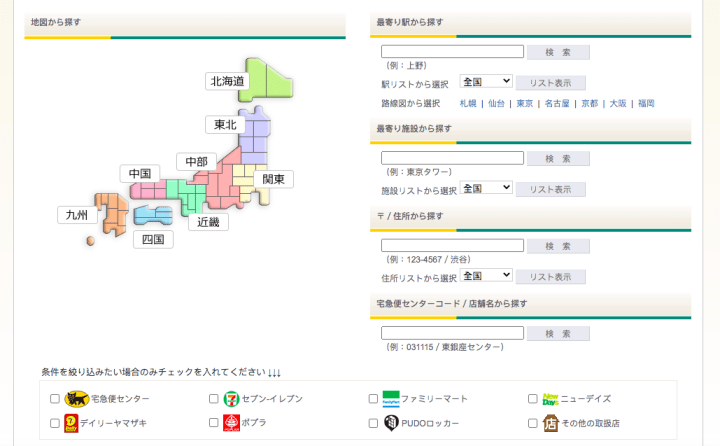Screen dimensions: 720x446
Task: Open the 名古屋 route map link
Action: (557, 103)
